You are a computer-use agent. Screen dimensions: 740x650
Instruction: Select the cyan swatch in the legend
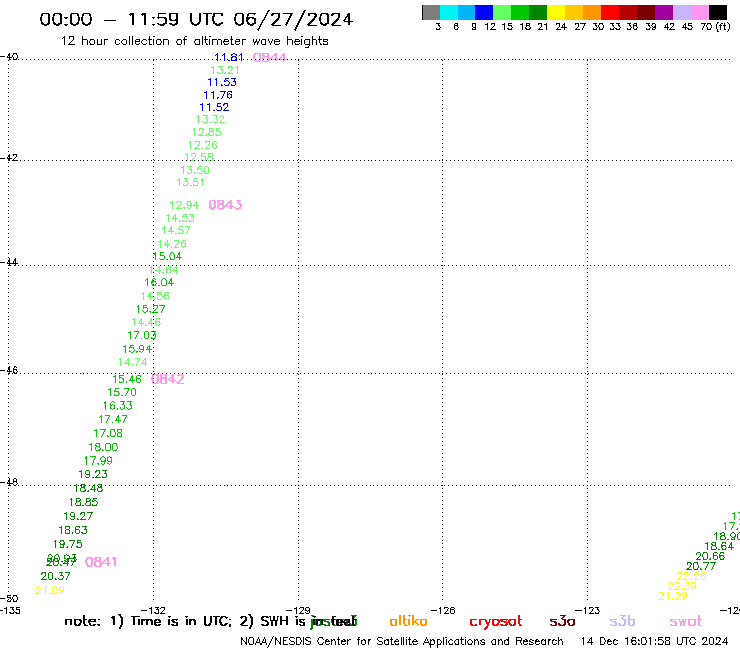[448, 12]
